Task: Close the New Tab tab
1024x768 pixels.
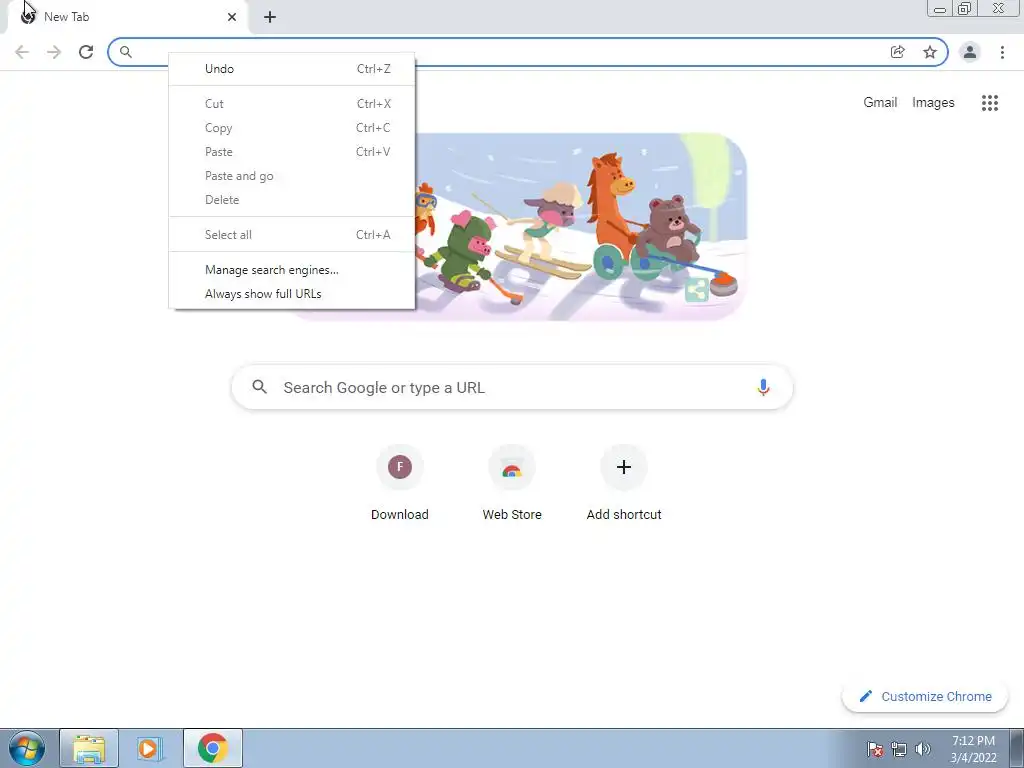Action: click(232, 17)
